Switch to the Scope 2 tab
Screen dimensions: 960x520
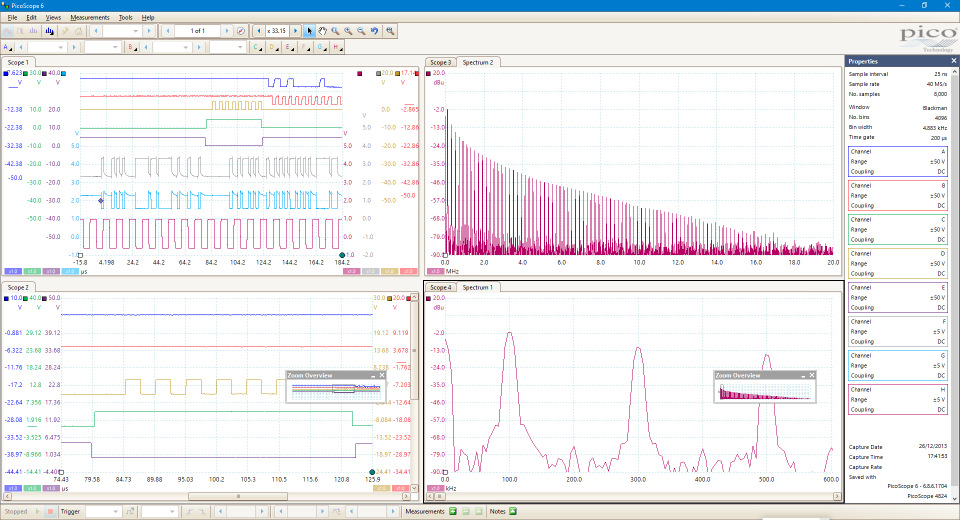pyautogui.click(x=18, y=287)
